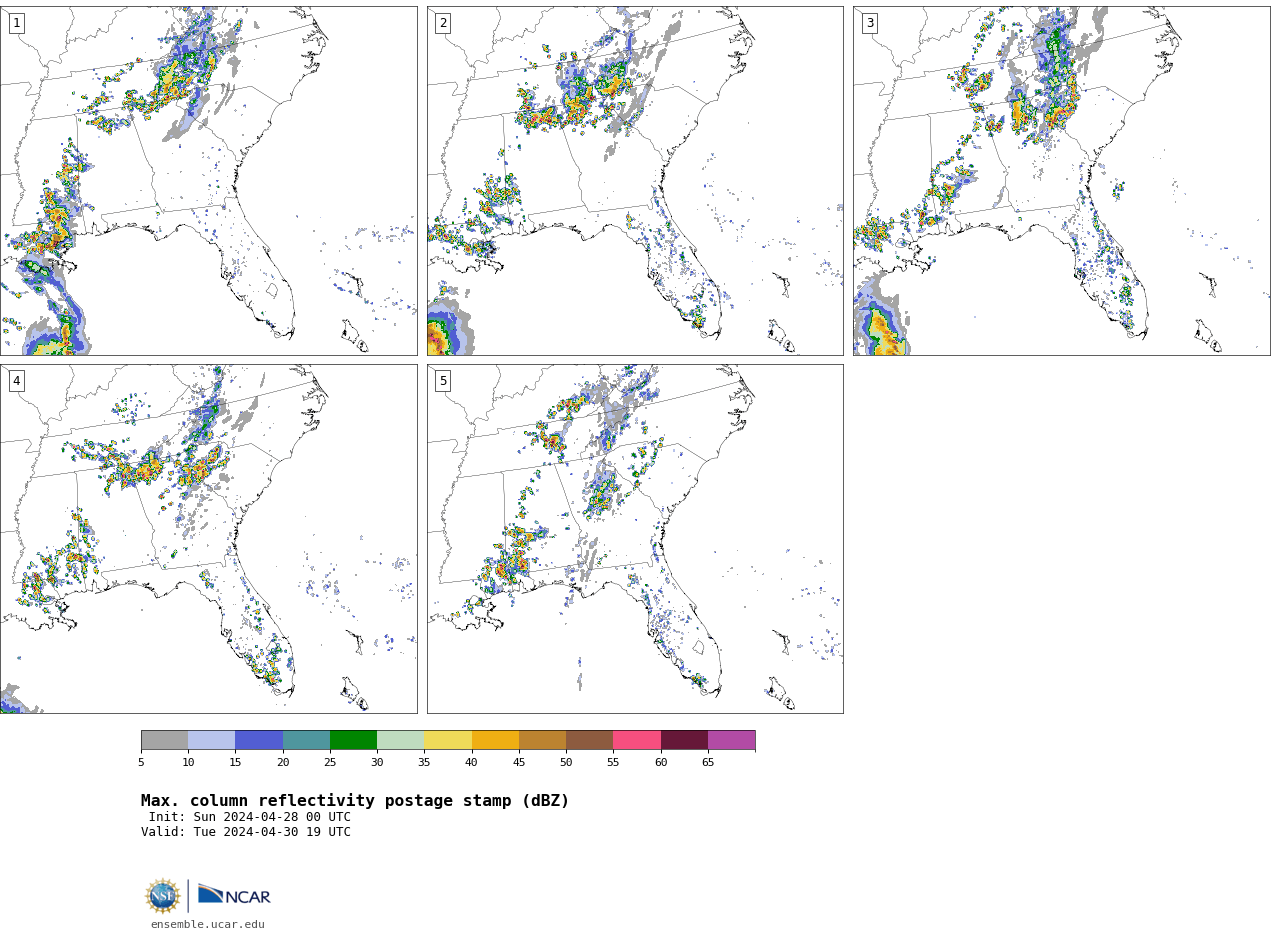The height and width of the screenshot is (936, 1280).
Task: Click the NSF logo icon
Action: [x=163, y=896]
